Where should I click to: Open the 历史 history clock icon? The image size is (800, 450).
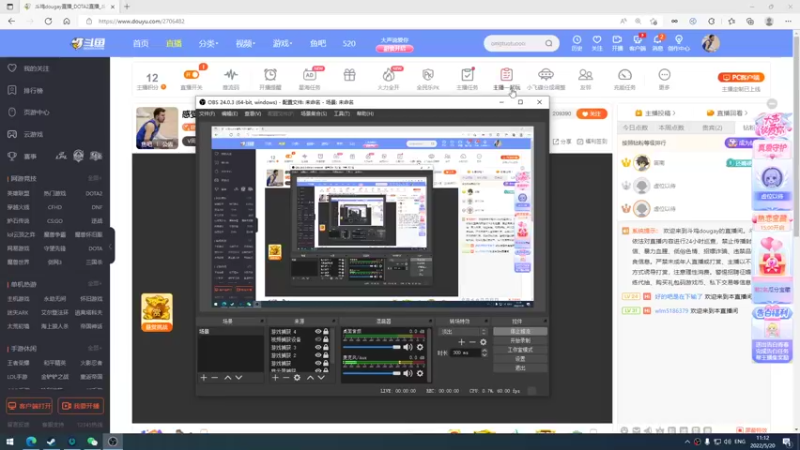click(577, 43)
